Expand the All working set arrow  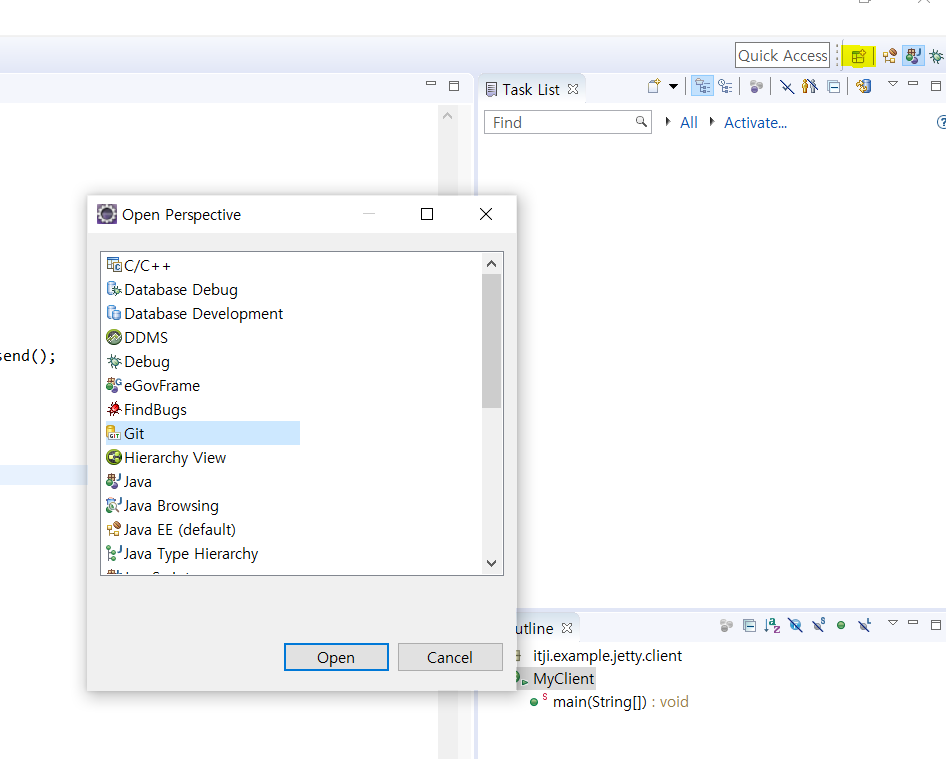668,122
